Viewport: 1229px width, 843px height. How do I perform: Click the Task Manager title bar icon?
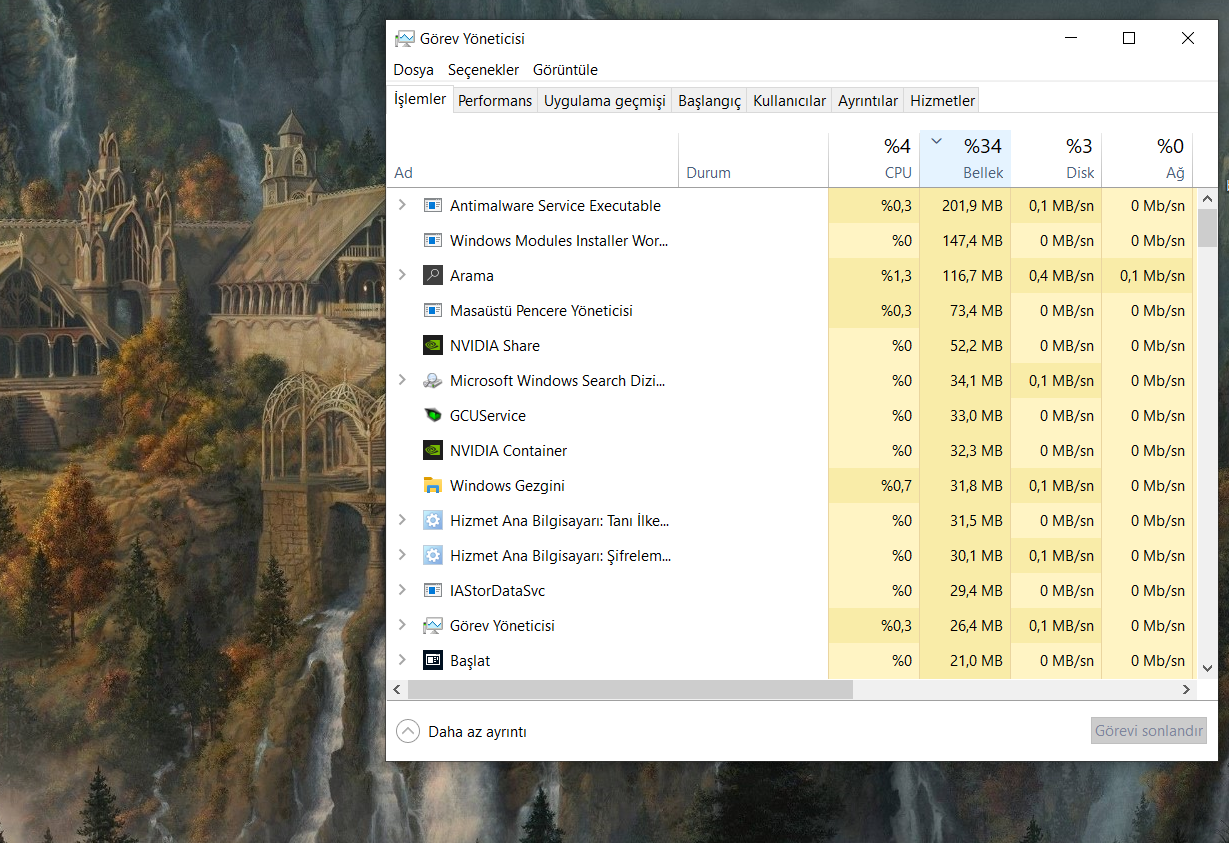point(404,39)
